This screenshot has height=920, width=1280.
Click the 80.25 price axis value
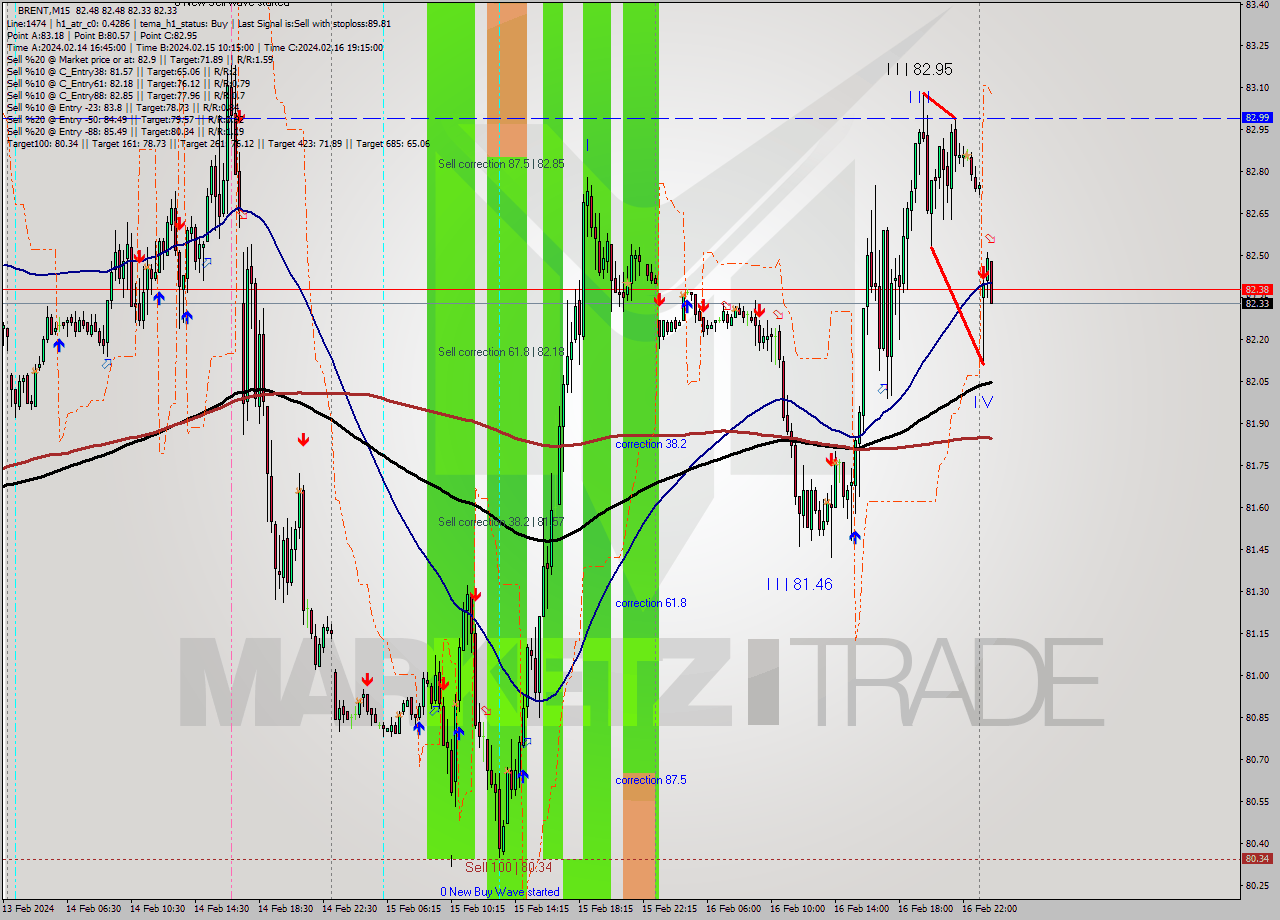coord(1256,886)
